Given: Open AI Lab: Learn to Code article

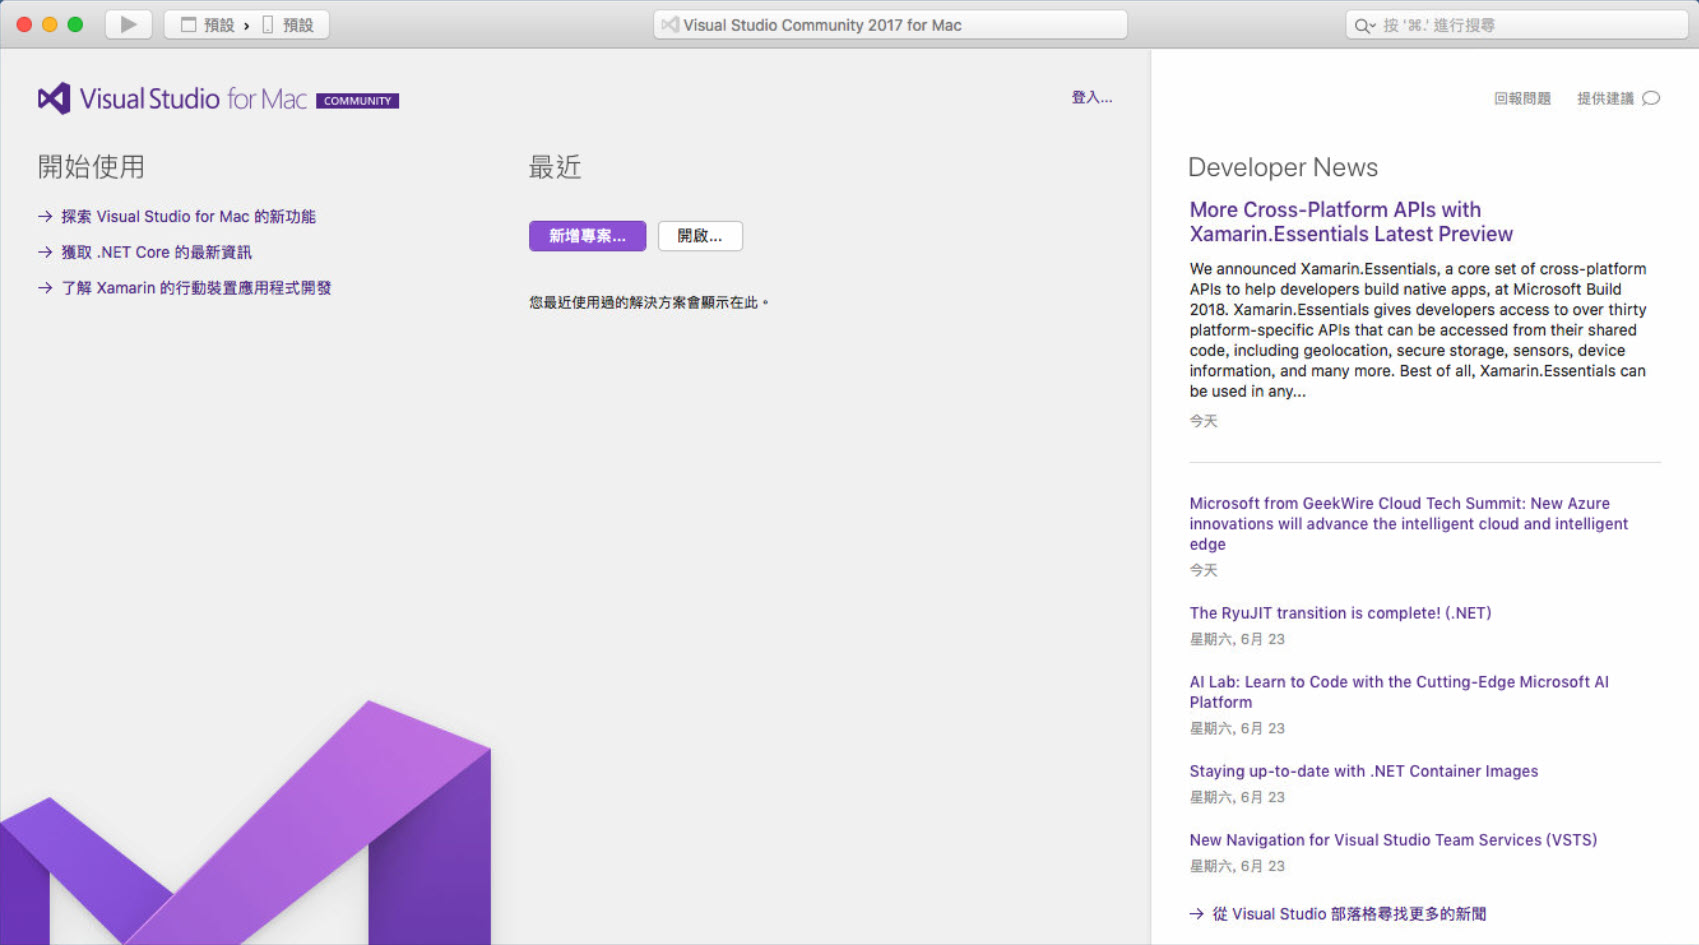Looking at the screenshot, I should pos(1399,692).
